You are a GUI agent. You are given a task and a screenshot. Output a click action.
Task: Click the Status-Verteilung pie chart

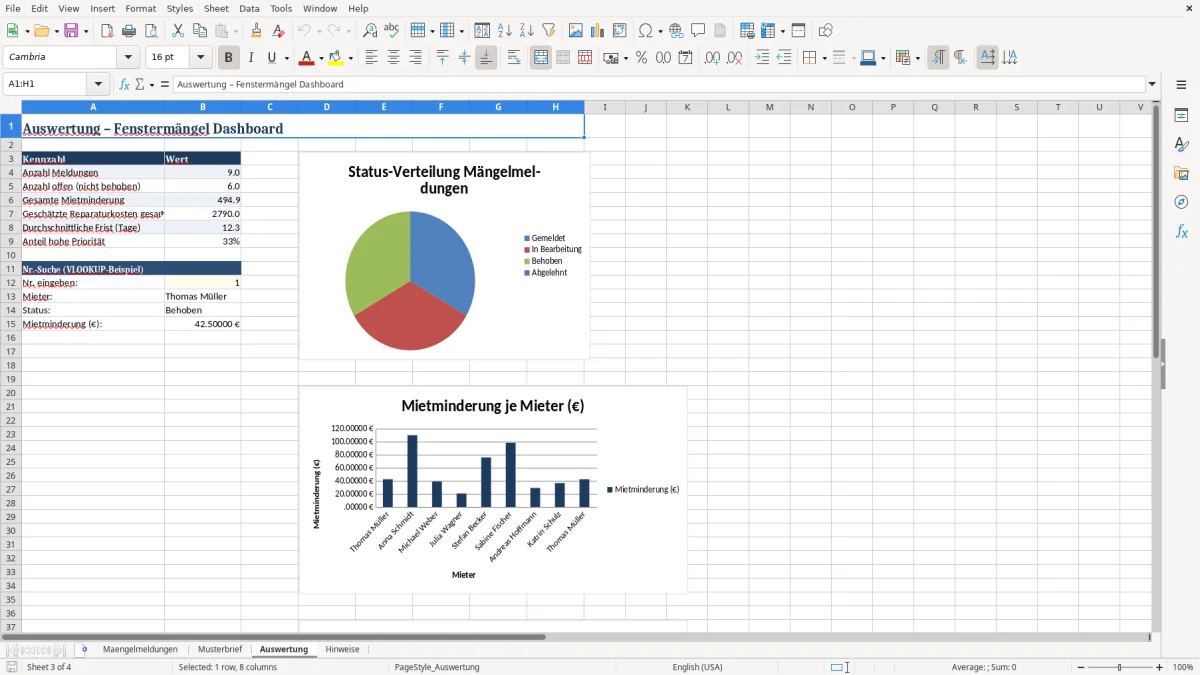[444, 256]
